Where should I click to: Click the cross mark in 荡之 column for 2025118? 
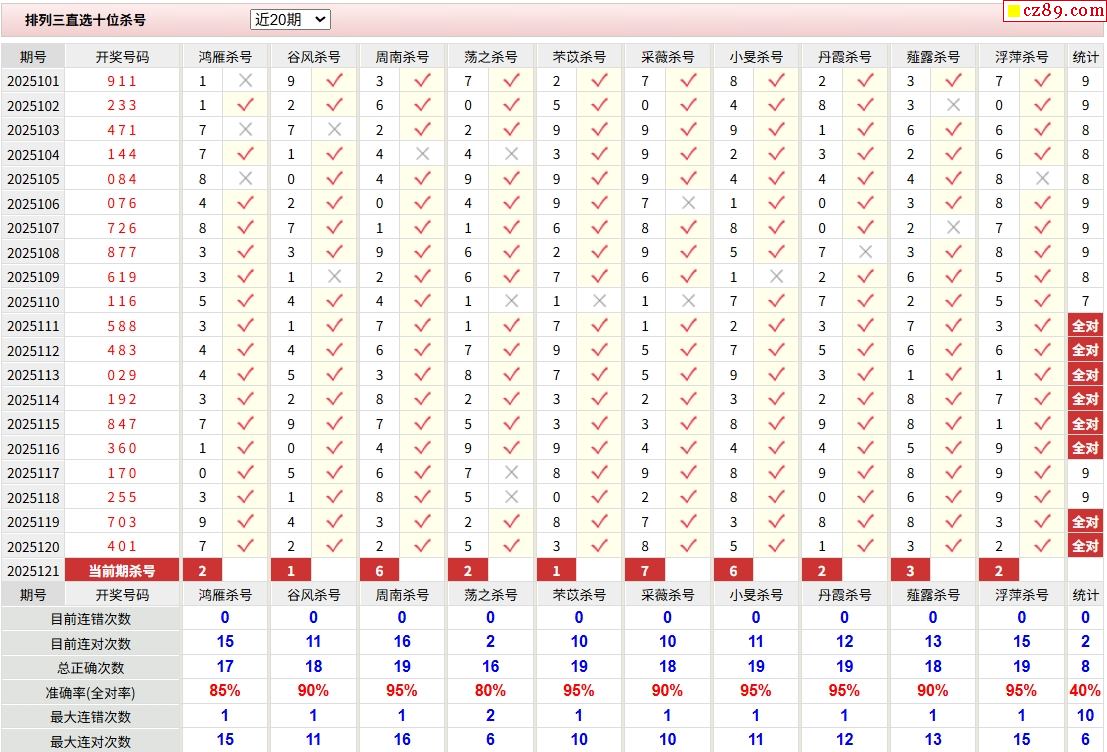511,497
